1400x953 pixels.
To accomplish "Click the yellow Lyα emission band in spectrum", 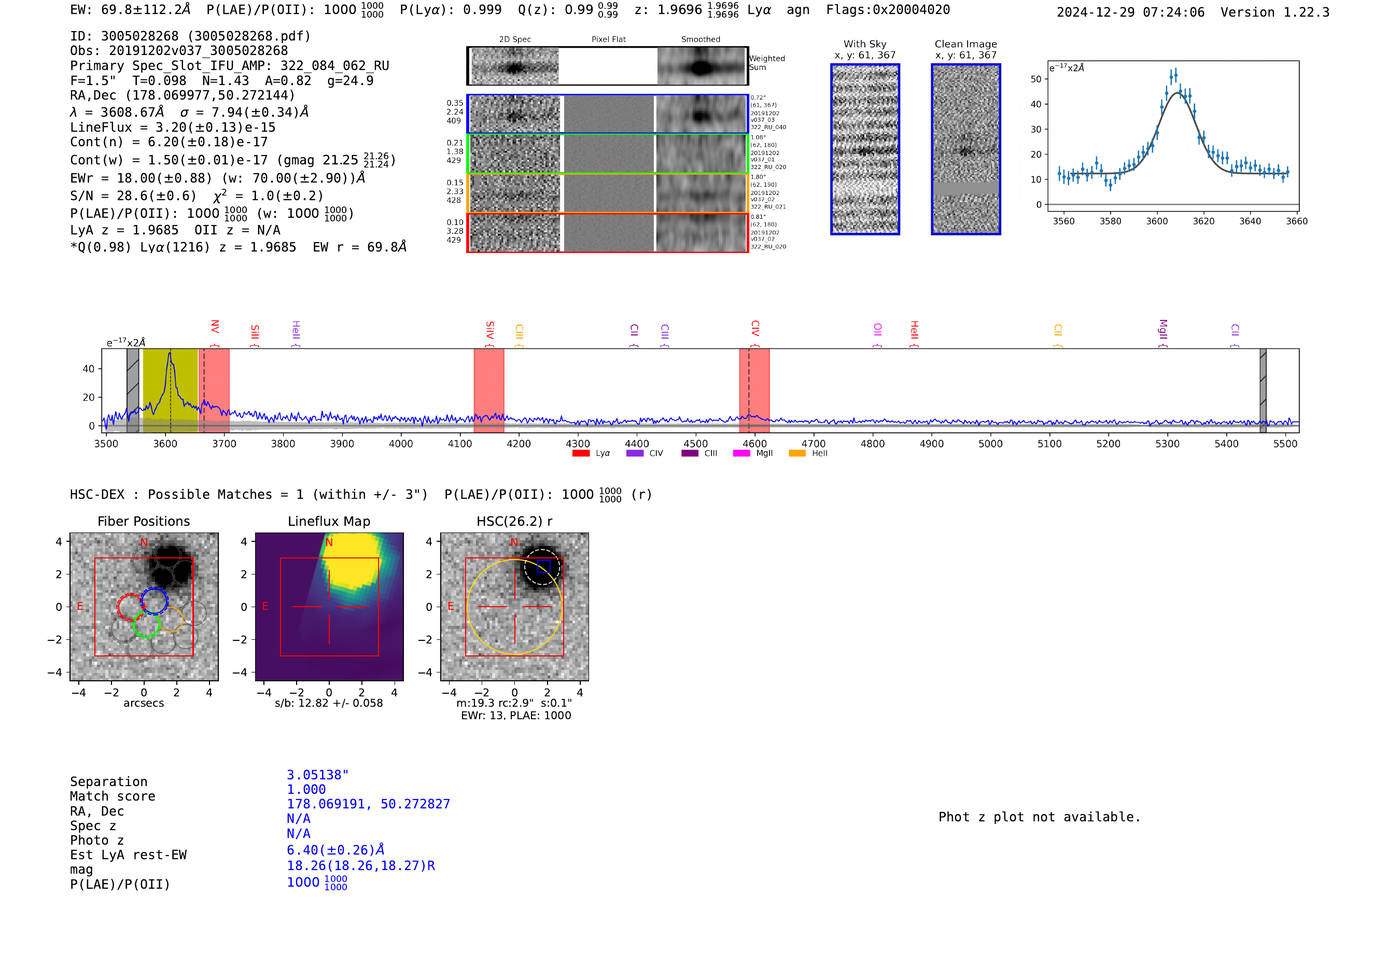I will (170, 390).
